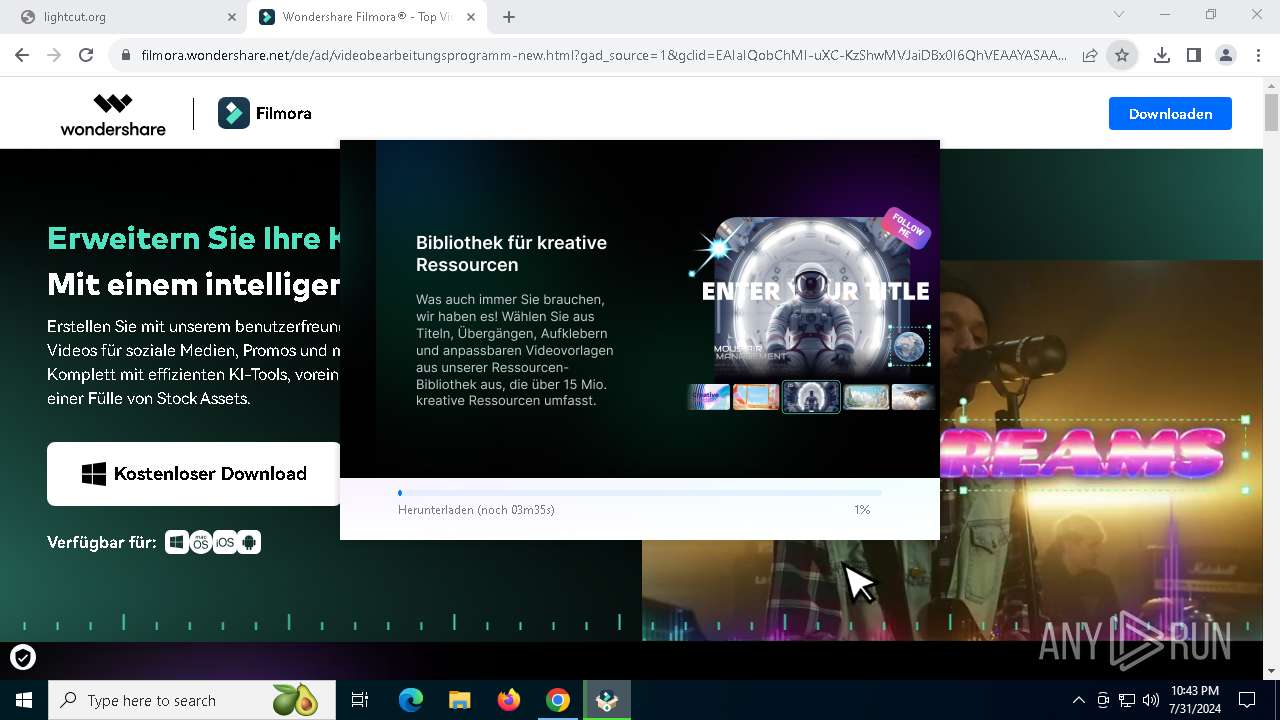Bookmark this page with star icon

1122,56
